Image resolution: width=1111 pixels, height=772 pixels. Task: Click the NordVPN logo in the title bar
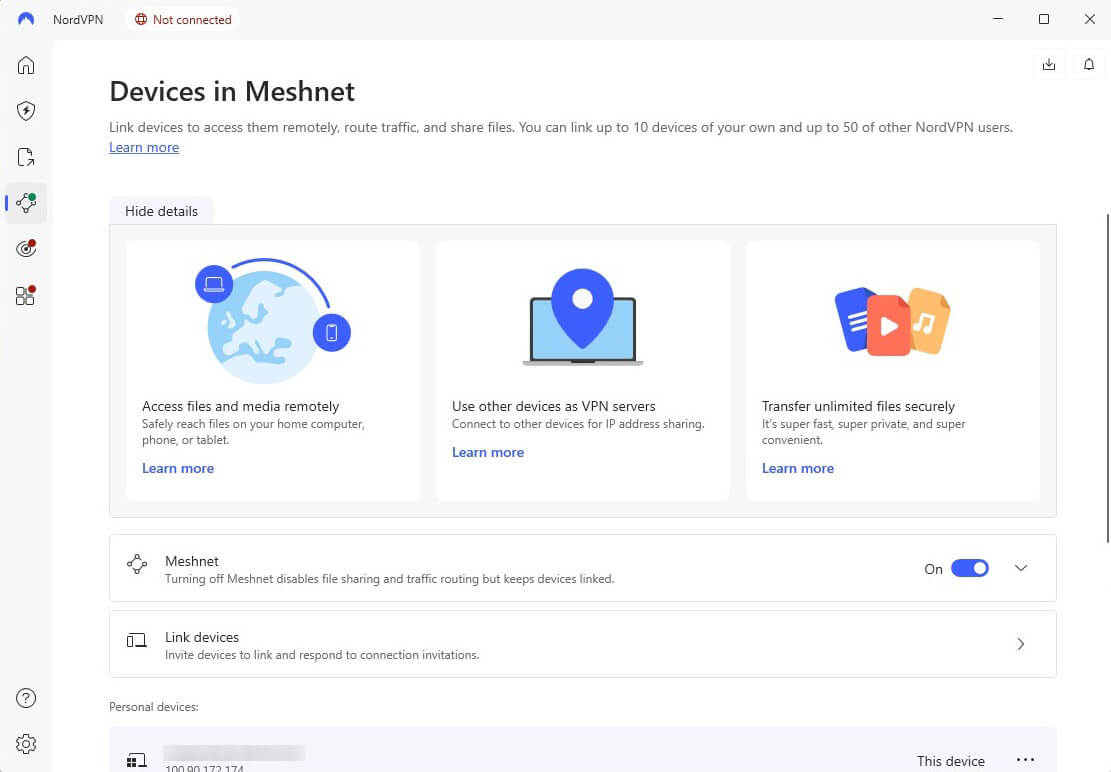(x=24, y=18)
